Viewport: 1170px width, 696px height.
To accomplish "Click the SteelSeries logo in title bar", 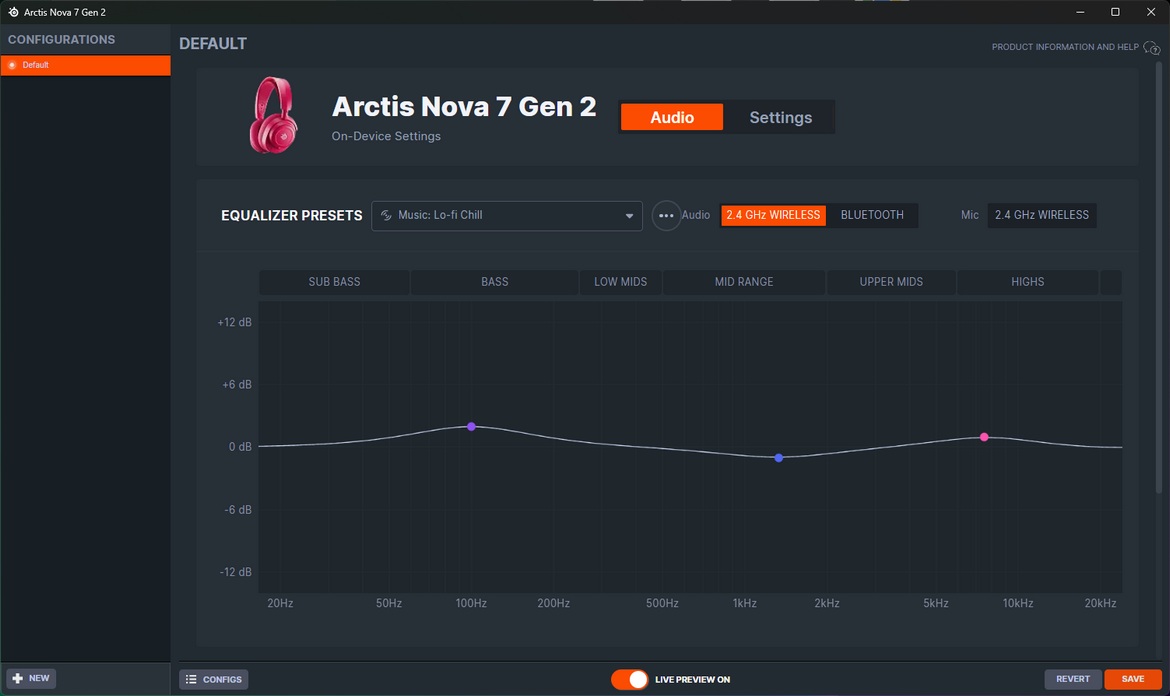I will (x=13, y=12).
